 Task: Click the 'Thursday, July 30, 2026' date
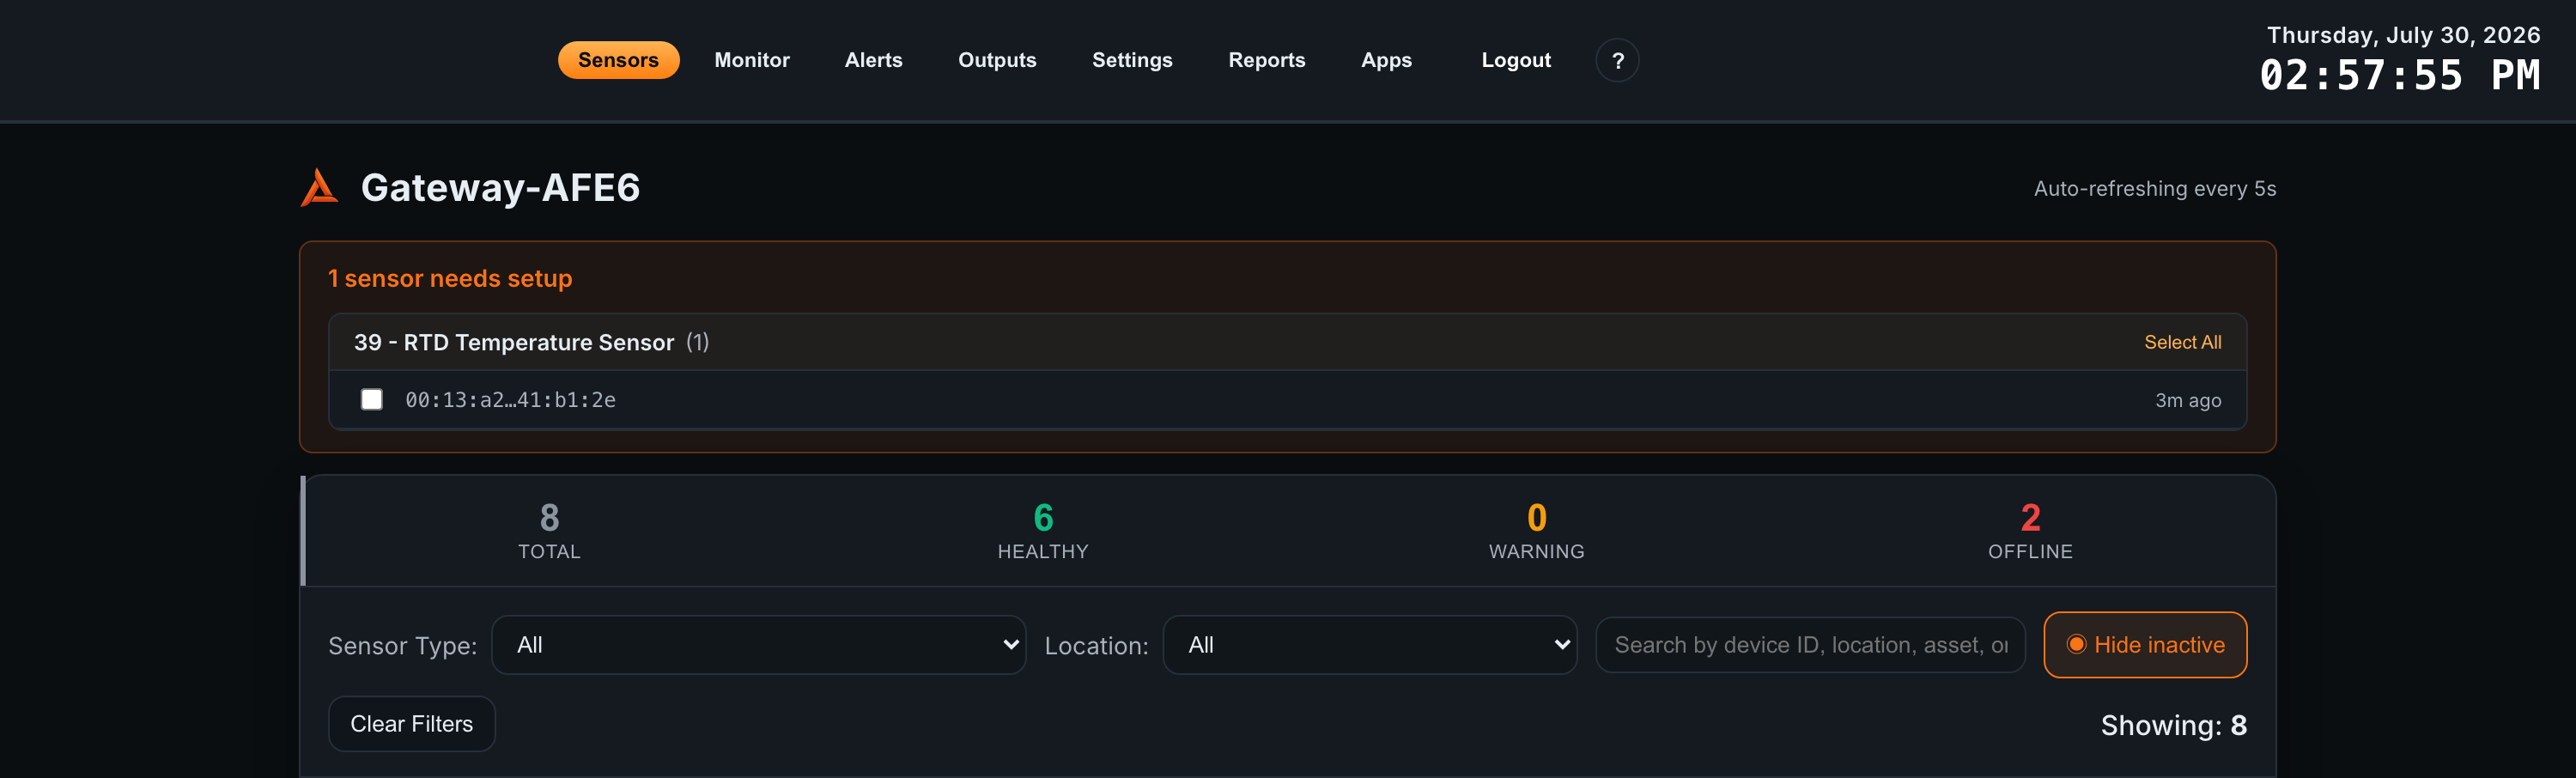tap(2403, 35)
